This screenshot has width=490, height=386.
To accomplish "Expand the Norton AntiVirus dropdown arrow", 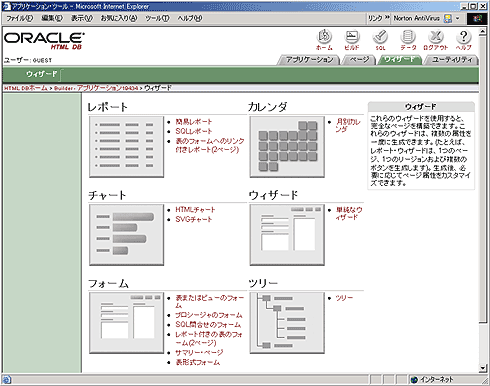I will (x=457, y=18).
